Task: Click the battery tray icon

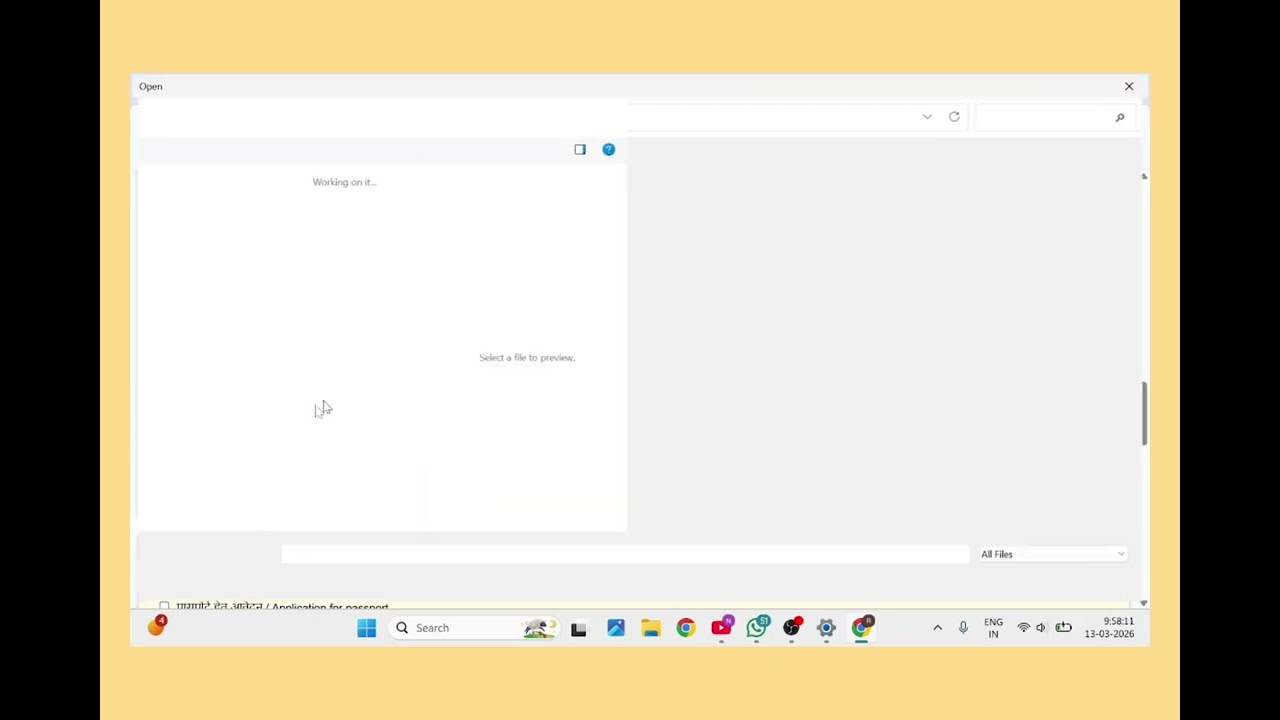Action: (x=1063, y=628)
